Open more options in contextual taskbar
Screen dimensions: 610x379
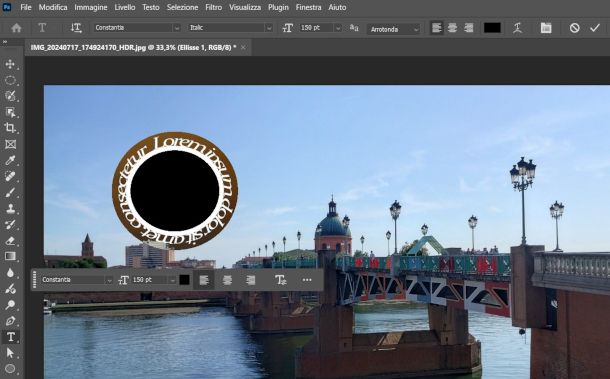click(x=307, y=280)
